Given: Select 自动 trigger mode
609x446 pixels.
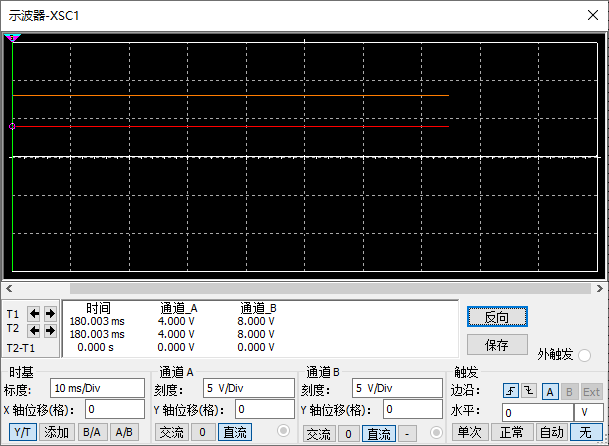Looking at the screenshot, I should pos(552,432).
